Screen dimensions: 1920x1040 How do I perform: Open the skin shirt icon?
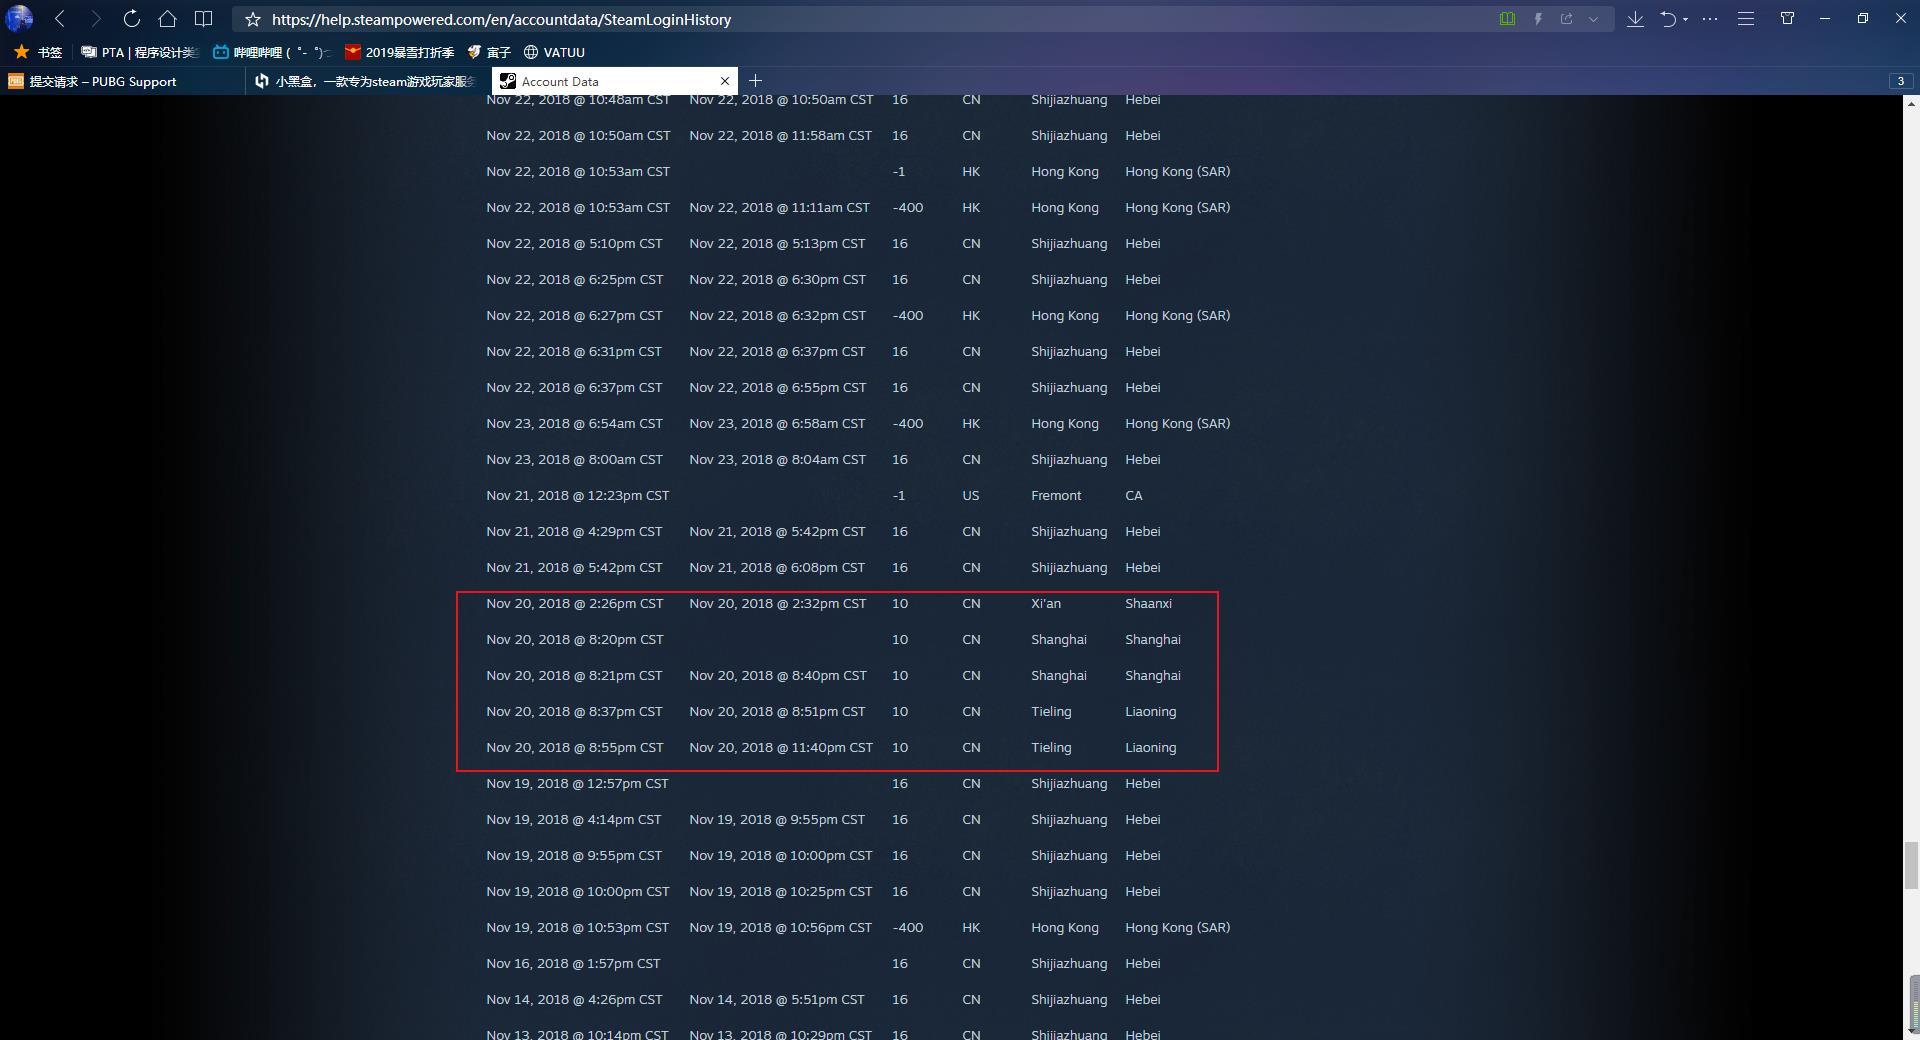[x=1787, y=19]
